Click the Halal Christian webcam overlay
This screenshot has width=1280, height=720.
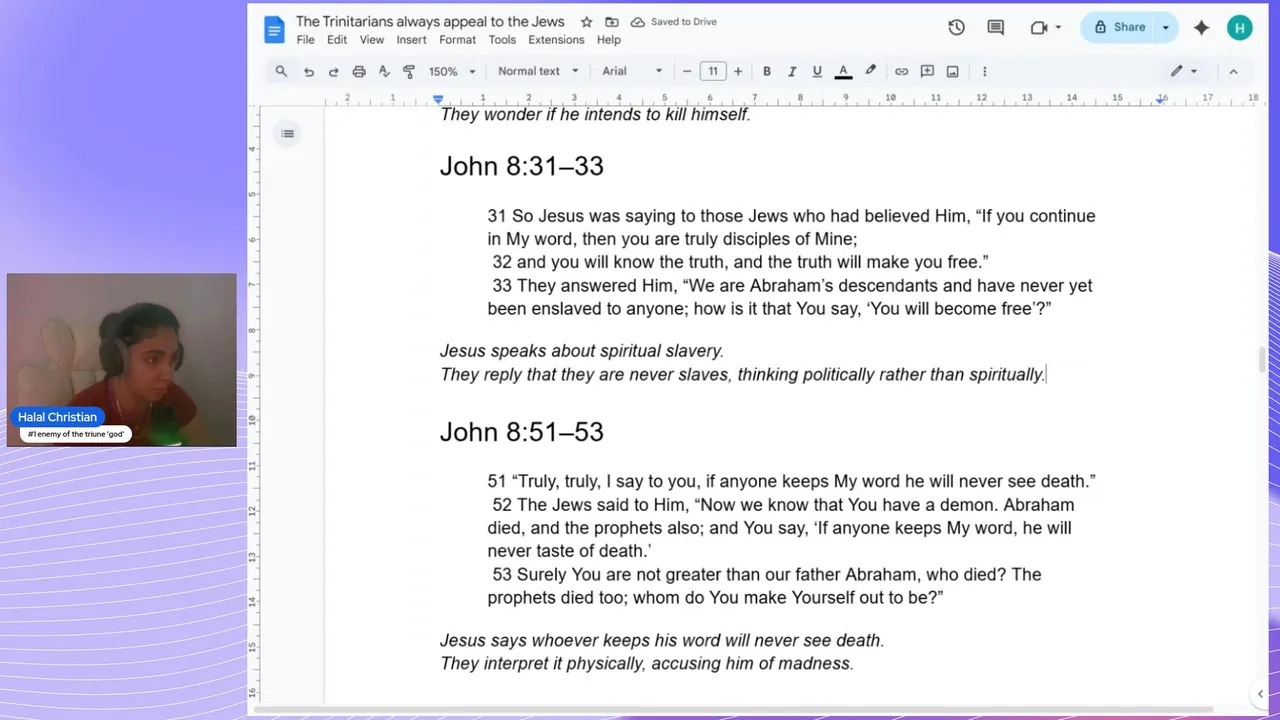click(122, 360)
